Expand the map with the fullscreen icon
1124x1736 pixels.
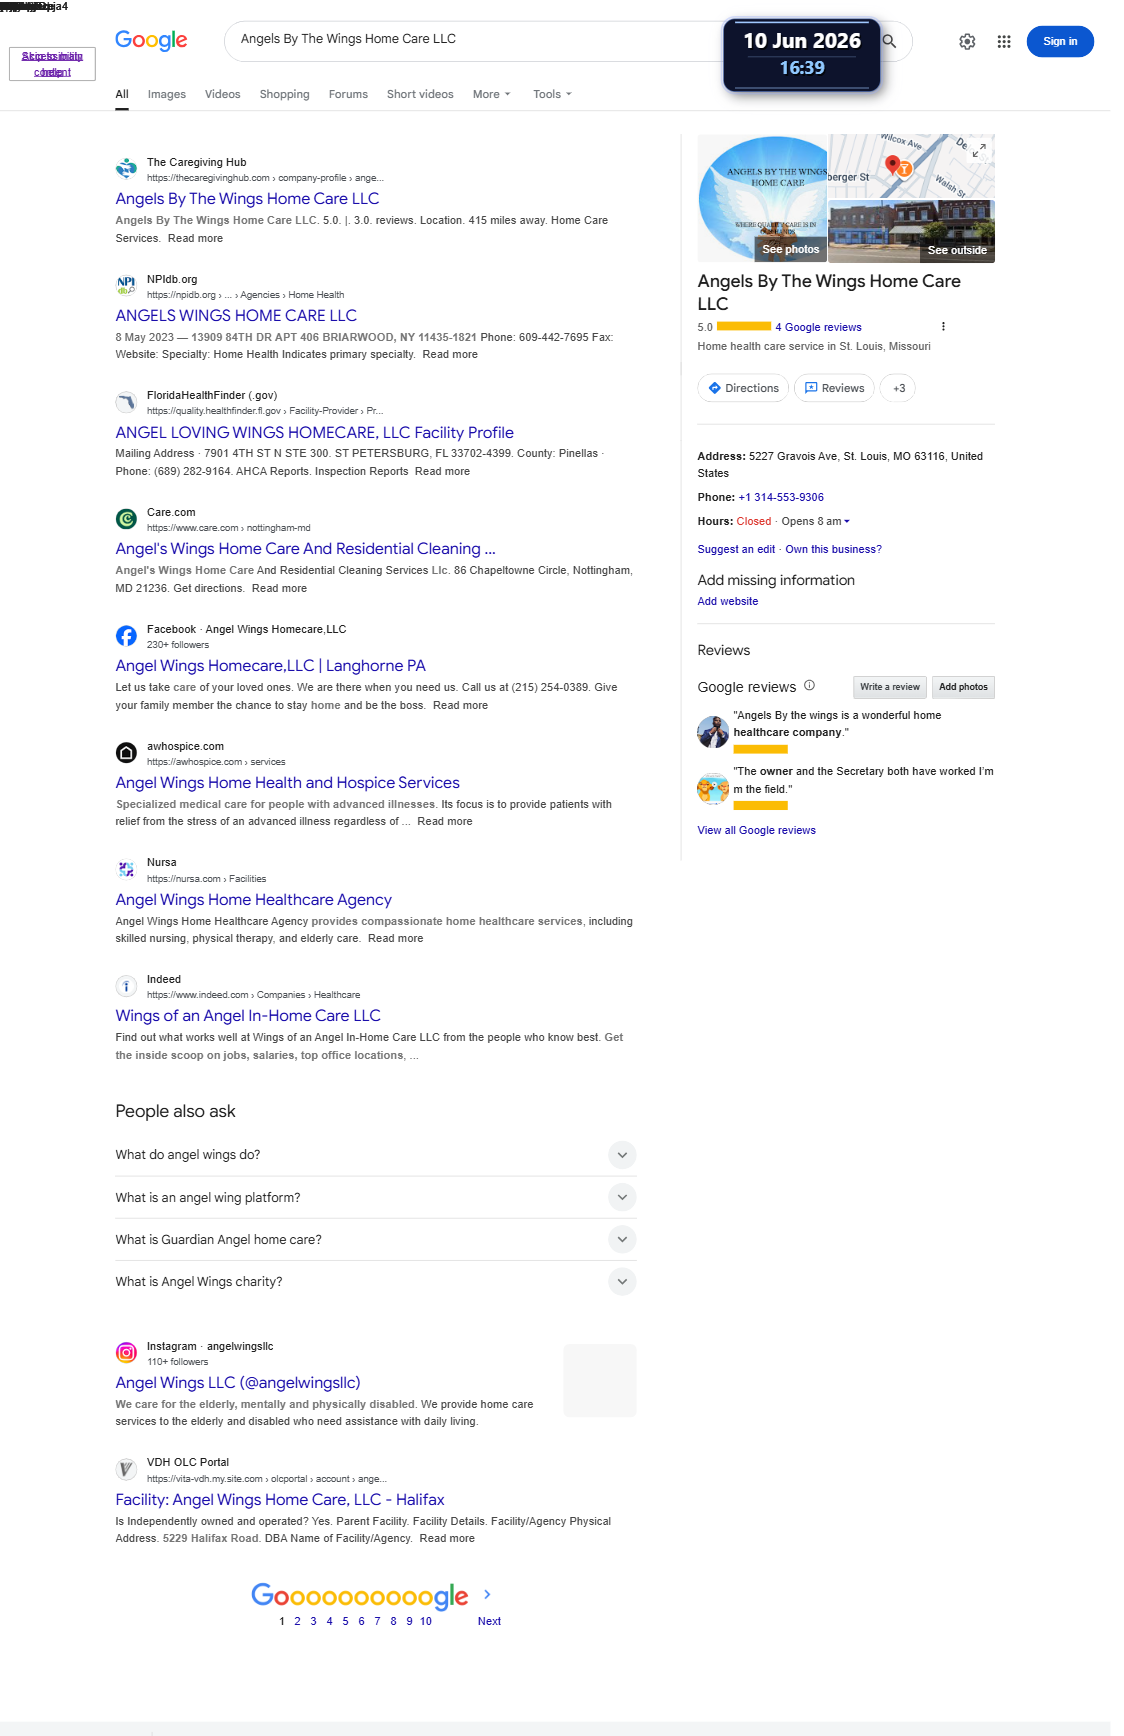coord(980,150)
